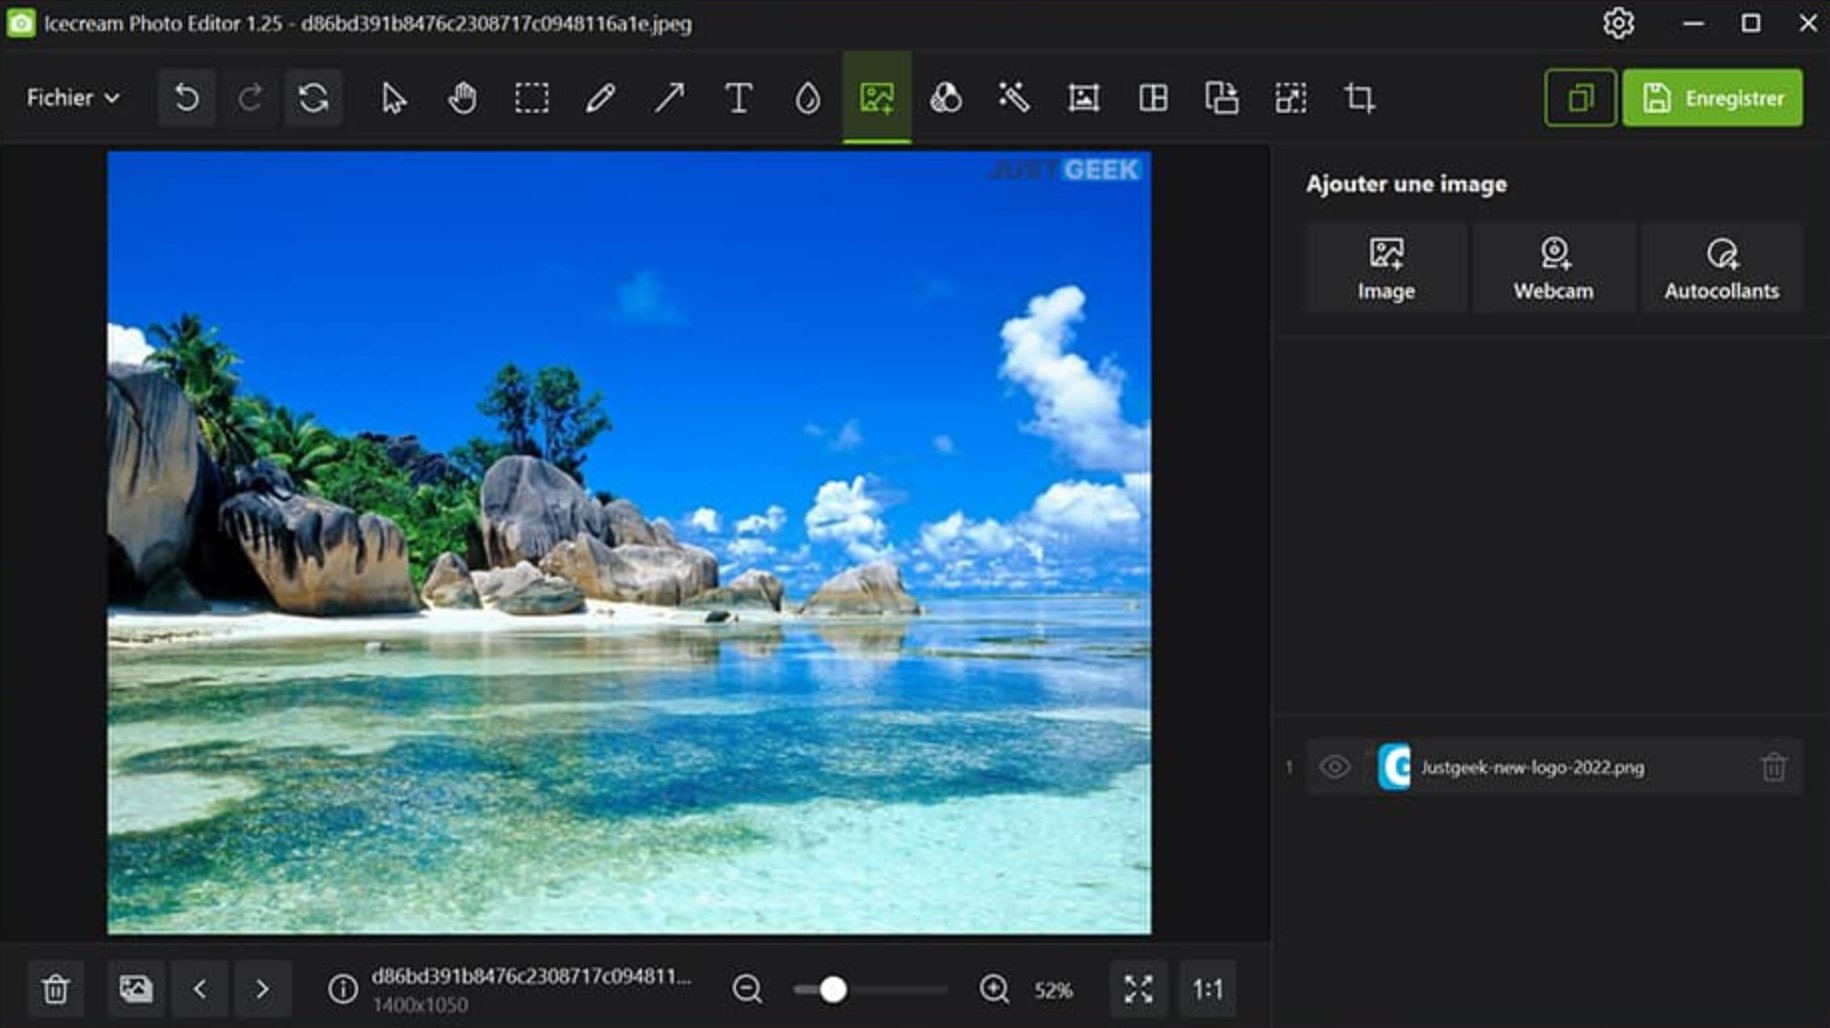This screenshot has height=1028, width=1830.
Task: Adjust the zoom slider at the bottom
Action: (x=831, y=989)
